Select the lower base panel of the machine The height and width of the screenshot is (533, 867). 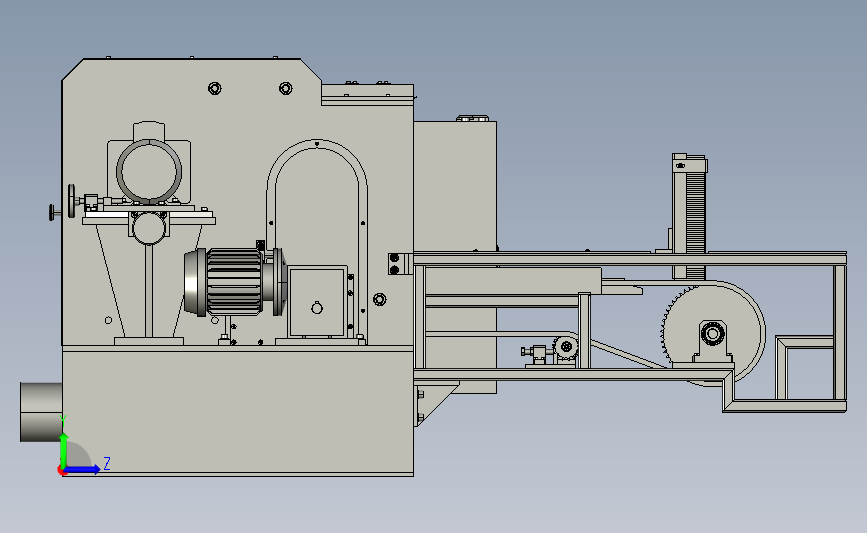[x=238, y=411]
